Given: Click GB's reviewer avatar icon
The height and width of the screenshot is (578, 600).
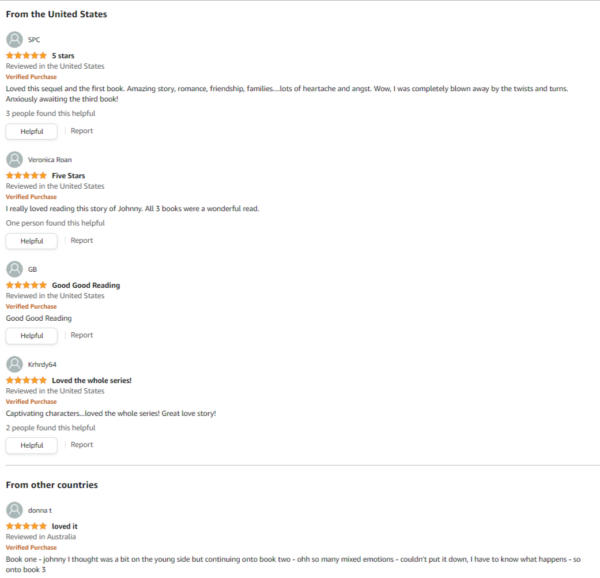Looking at the screenshot, I should 15,269.
